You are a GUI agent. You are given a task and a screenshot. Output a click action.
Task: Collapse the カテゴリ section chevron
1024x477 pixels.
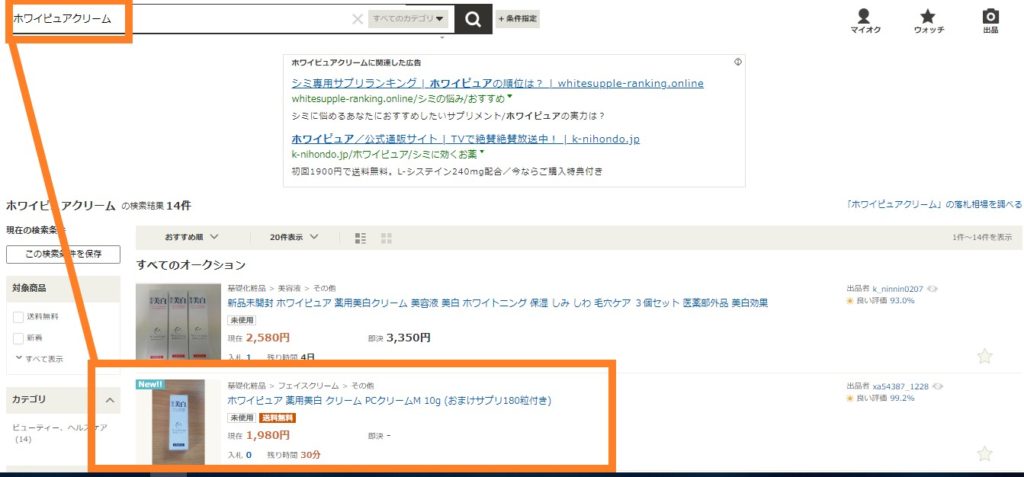110,400
